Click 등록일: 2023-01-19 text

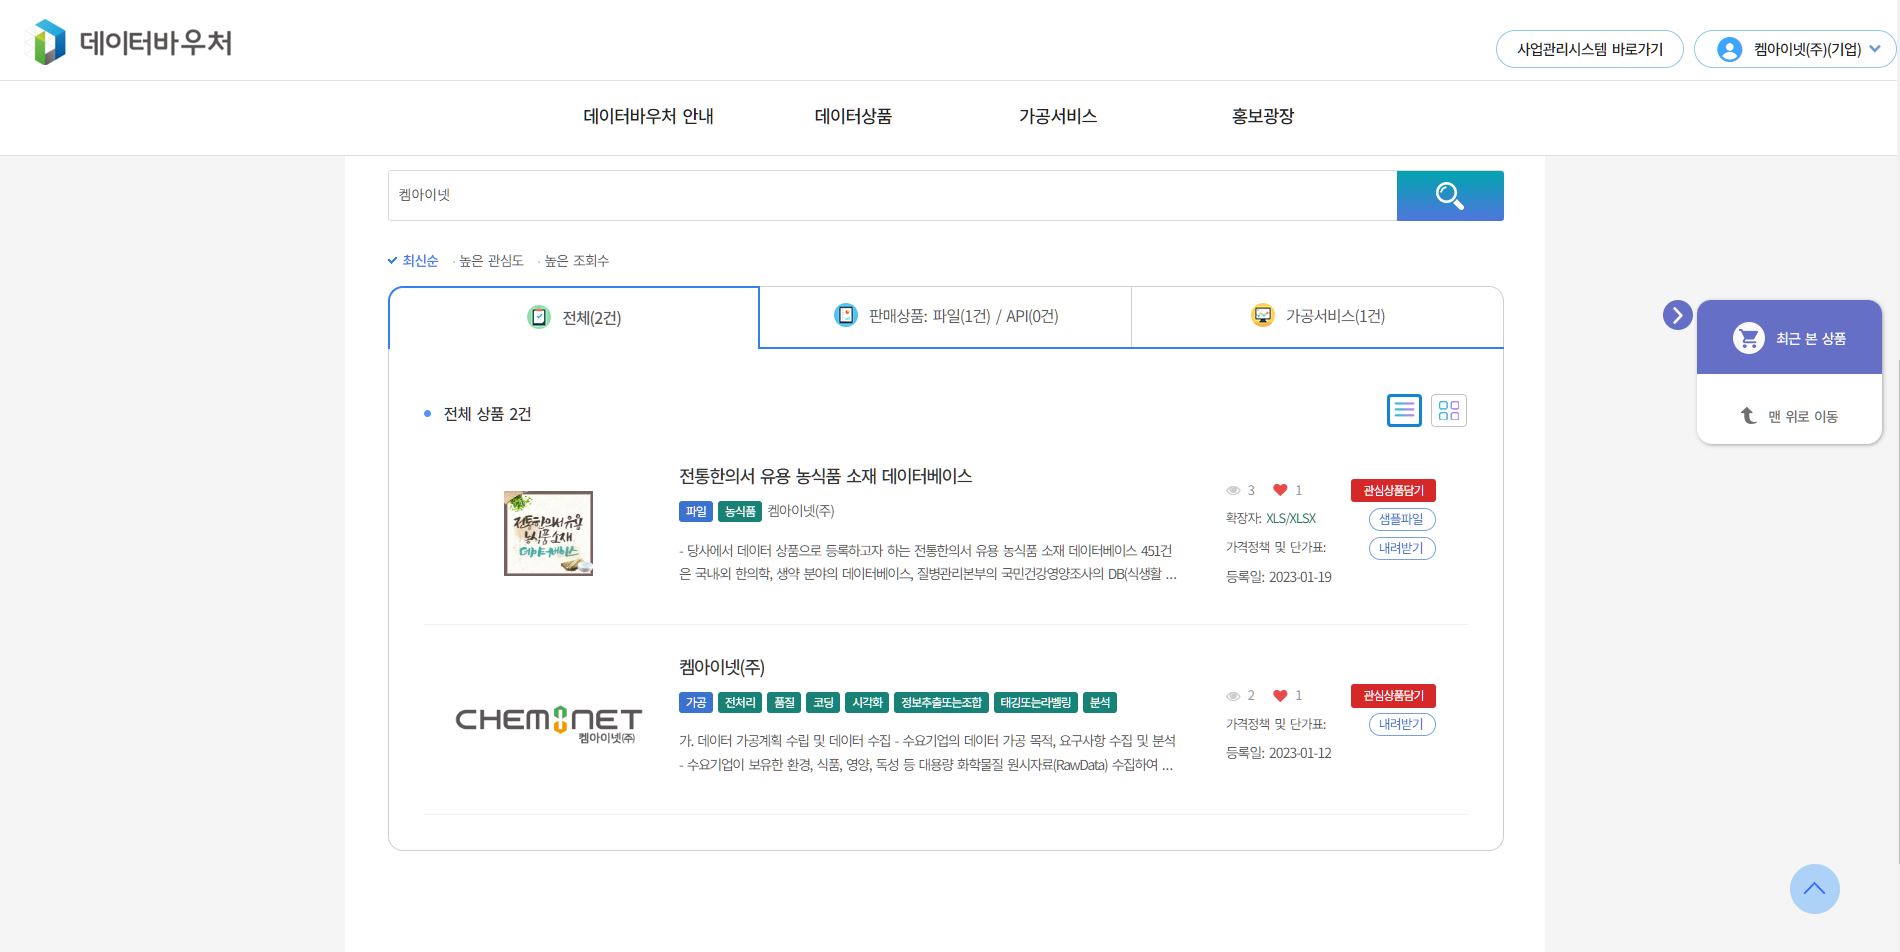pos(1278,577)
